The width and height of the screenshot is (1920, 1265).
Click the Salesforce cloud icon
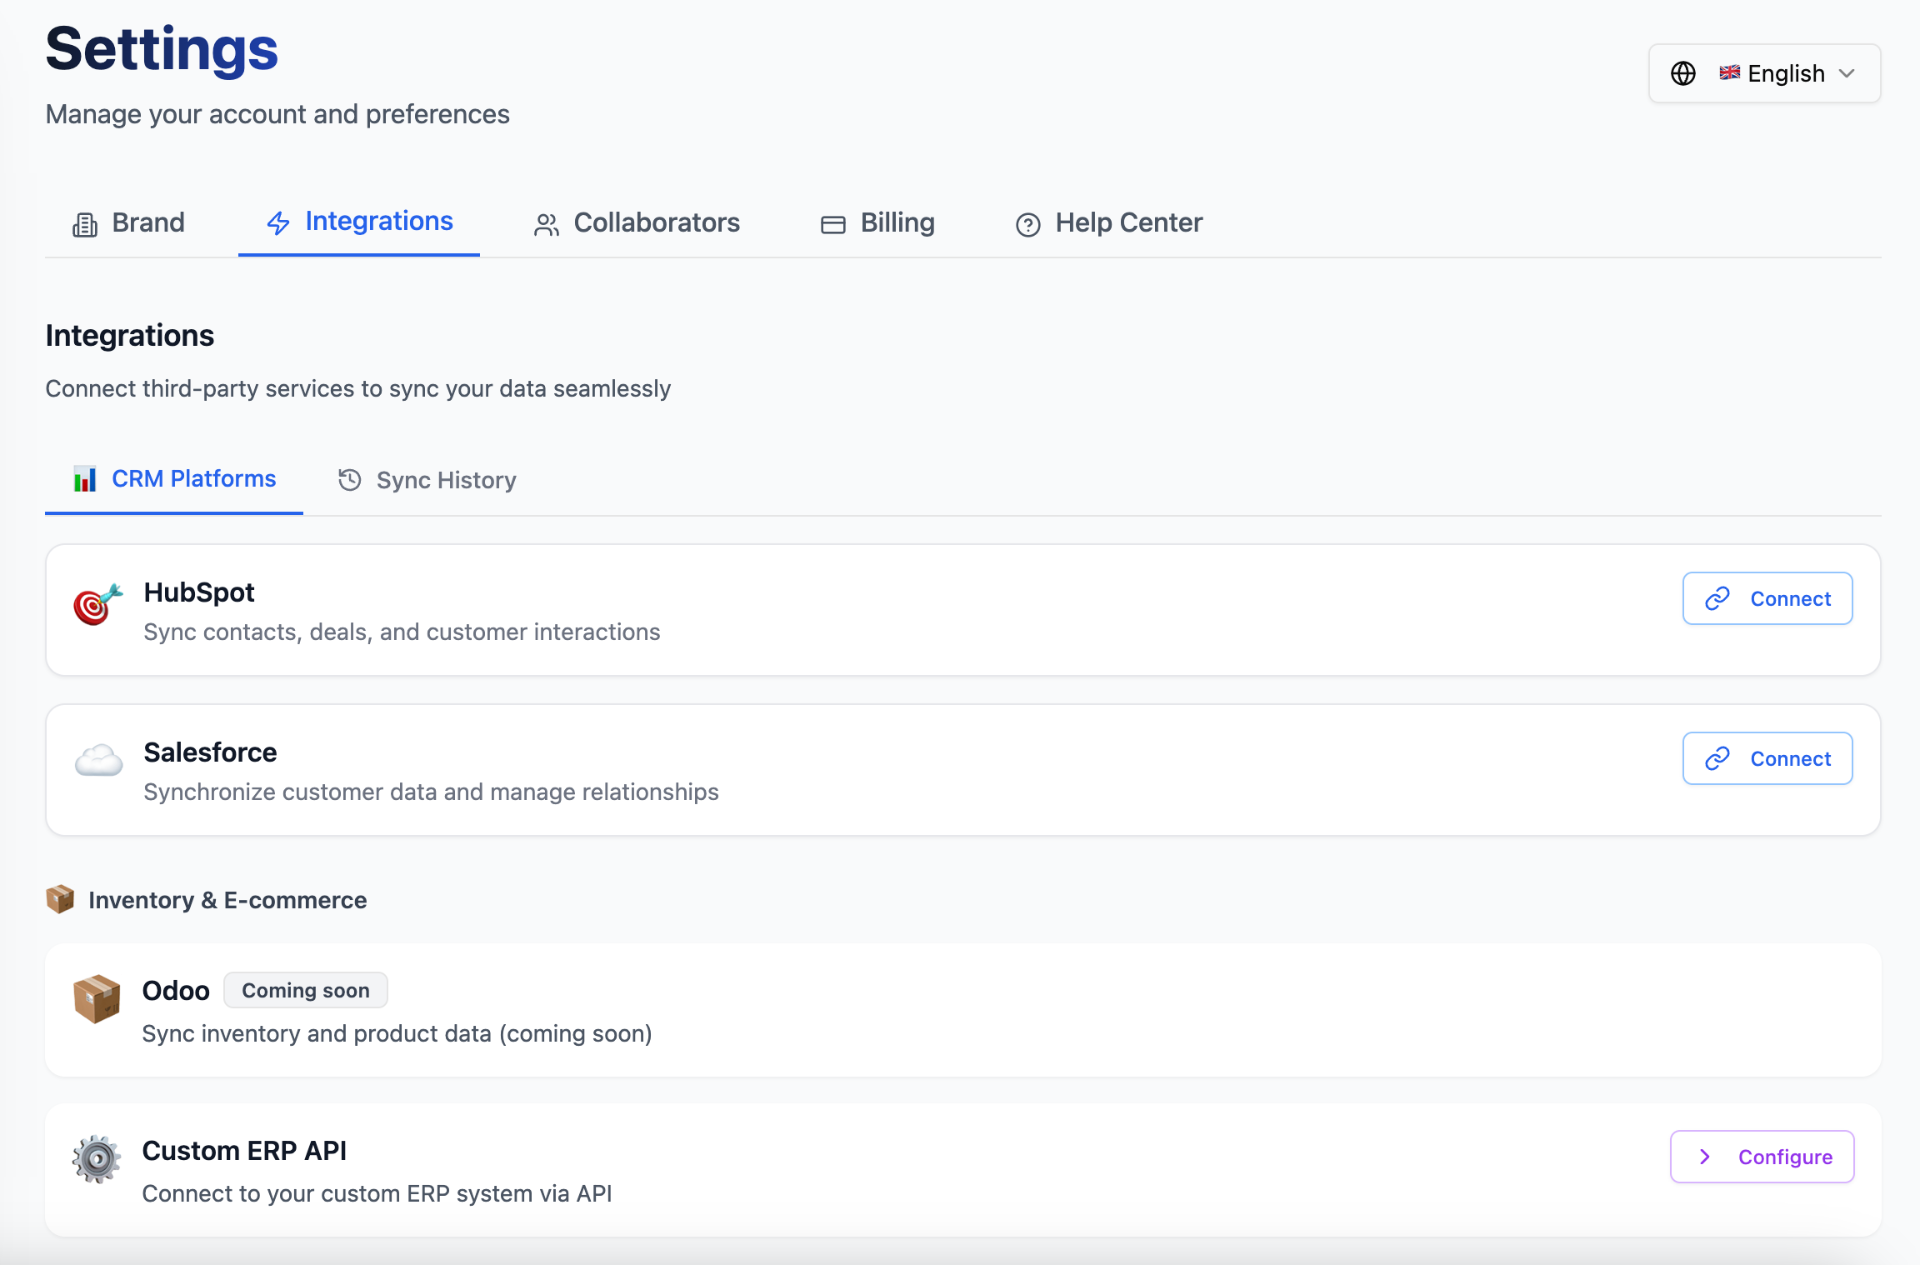click(x=98, y=762)
